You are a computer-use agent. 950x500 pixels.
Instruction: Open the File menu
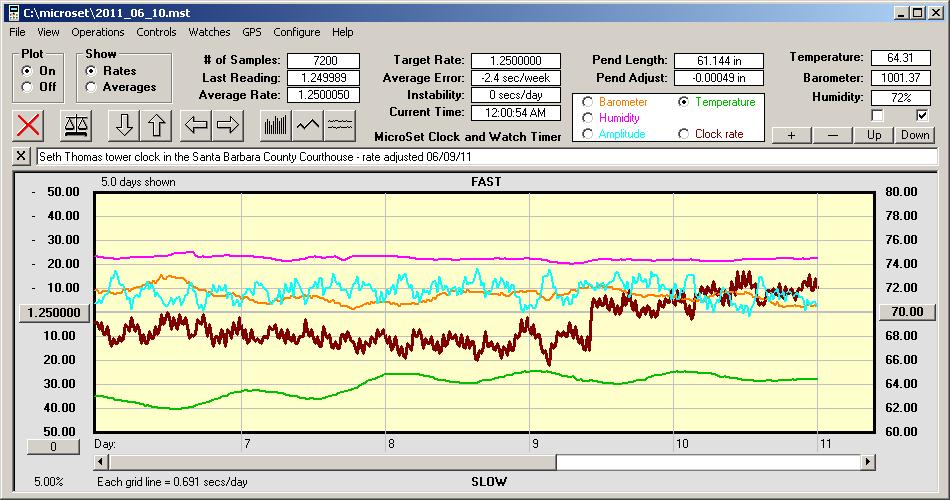point(17,32)
